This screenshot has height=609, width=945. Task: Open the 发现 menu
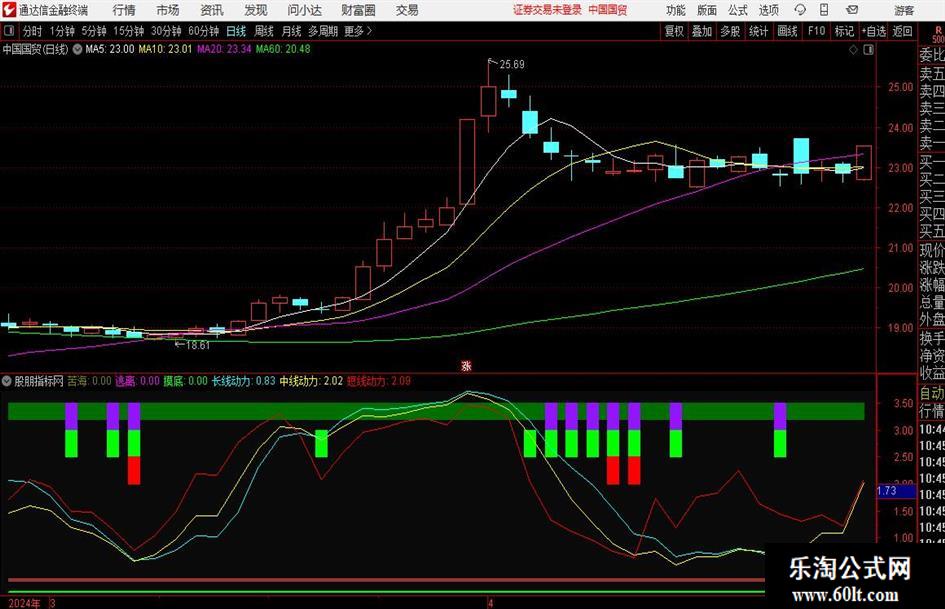click(256, 10)
